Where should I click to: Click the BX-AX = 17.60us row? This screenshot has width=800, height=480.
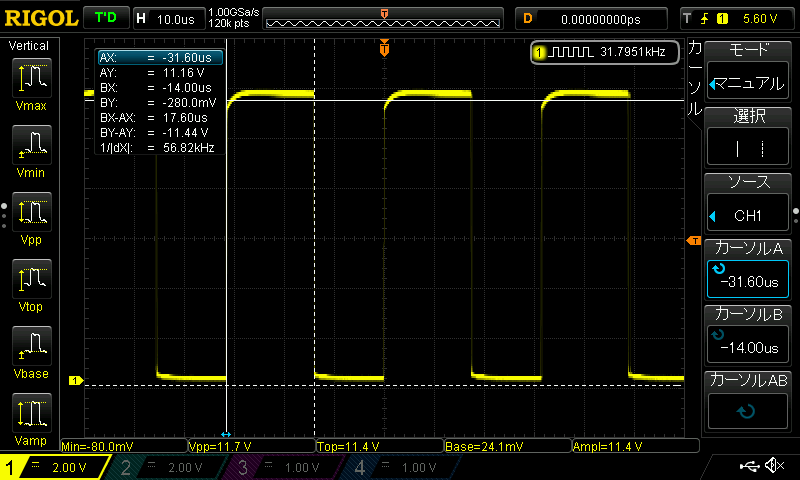[160, 117]
